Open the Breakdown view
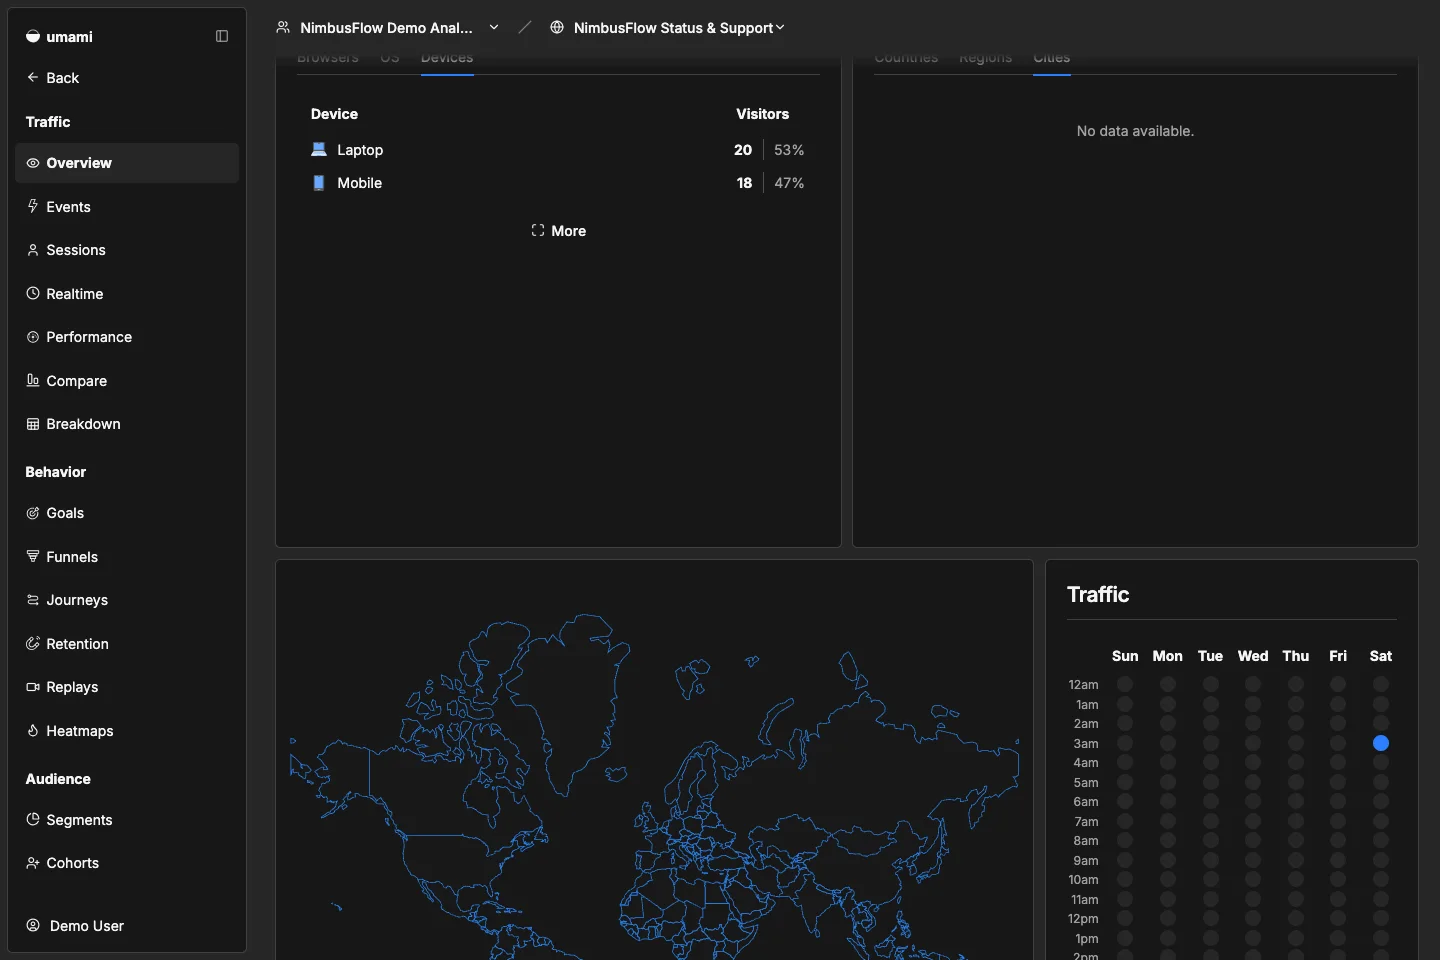This screenshot has width=1440, height=960. [127, 424]
